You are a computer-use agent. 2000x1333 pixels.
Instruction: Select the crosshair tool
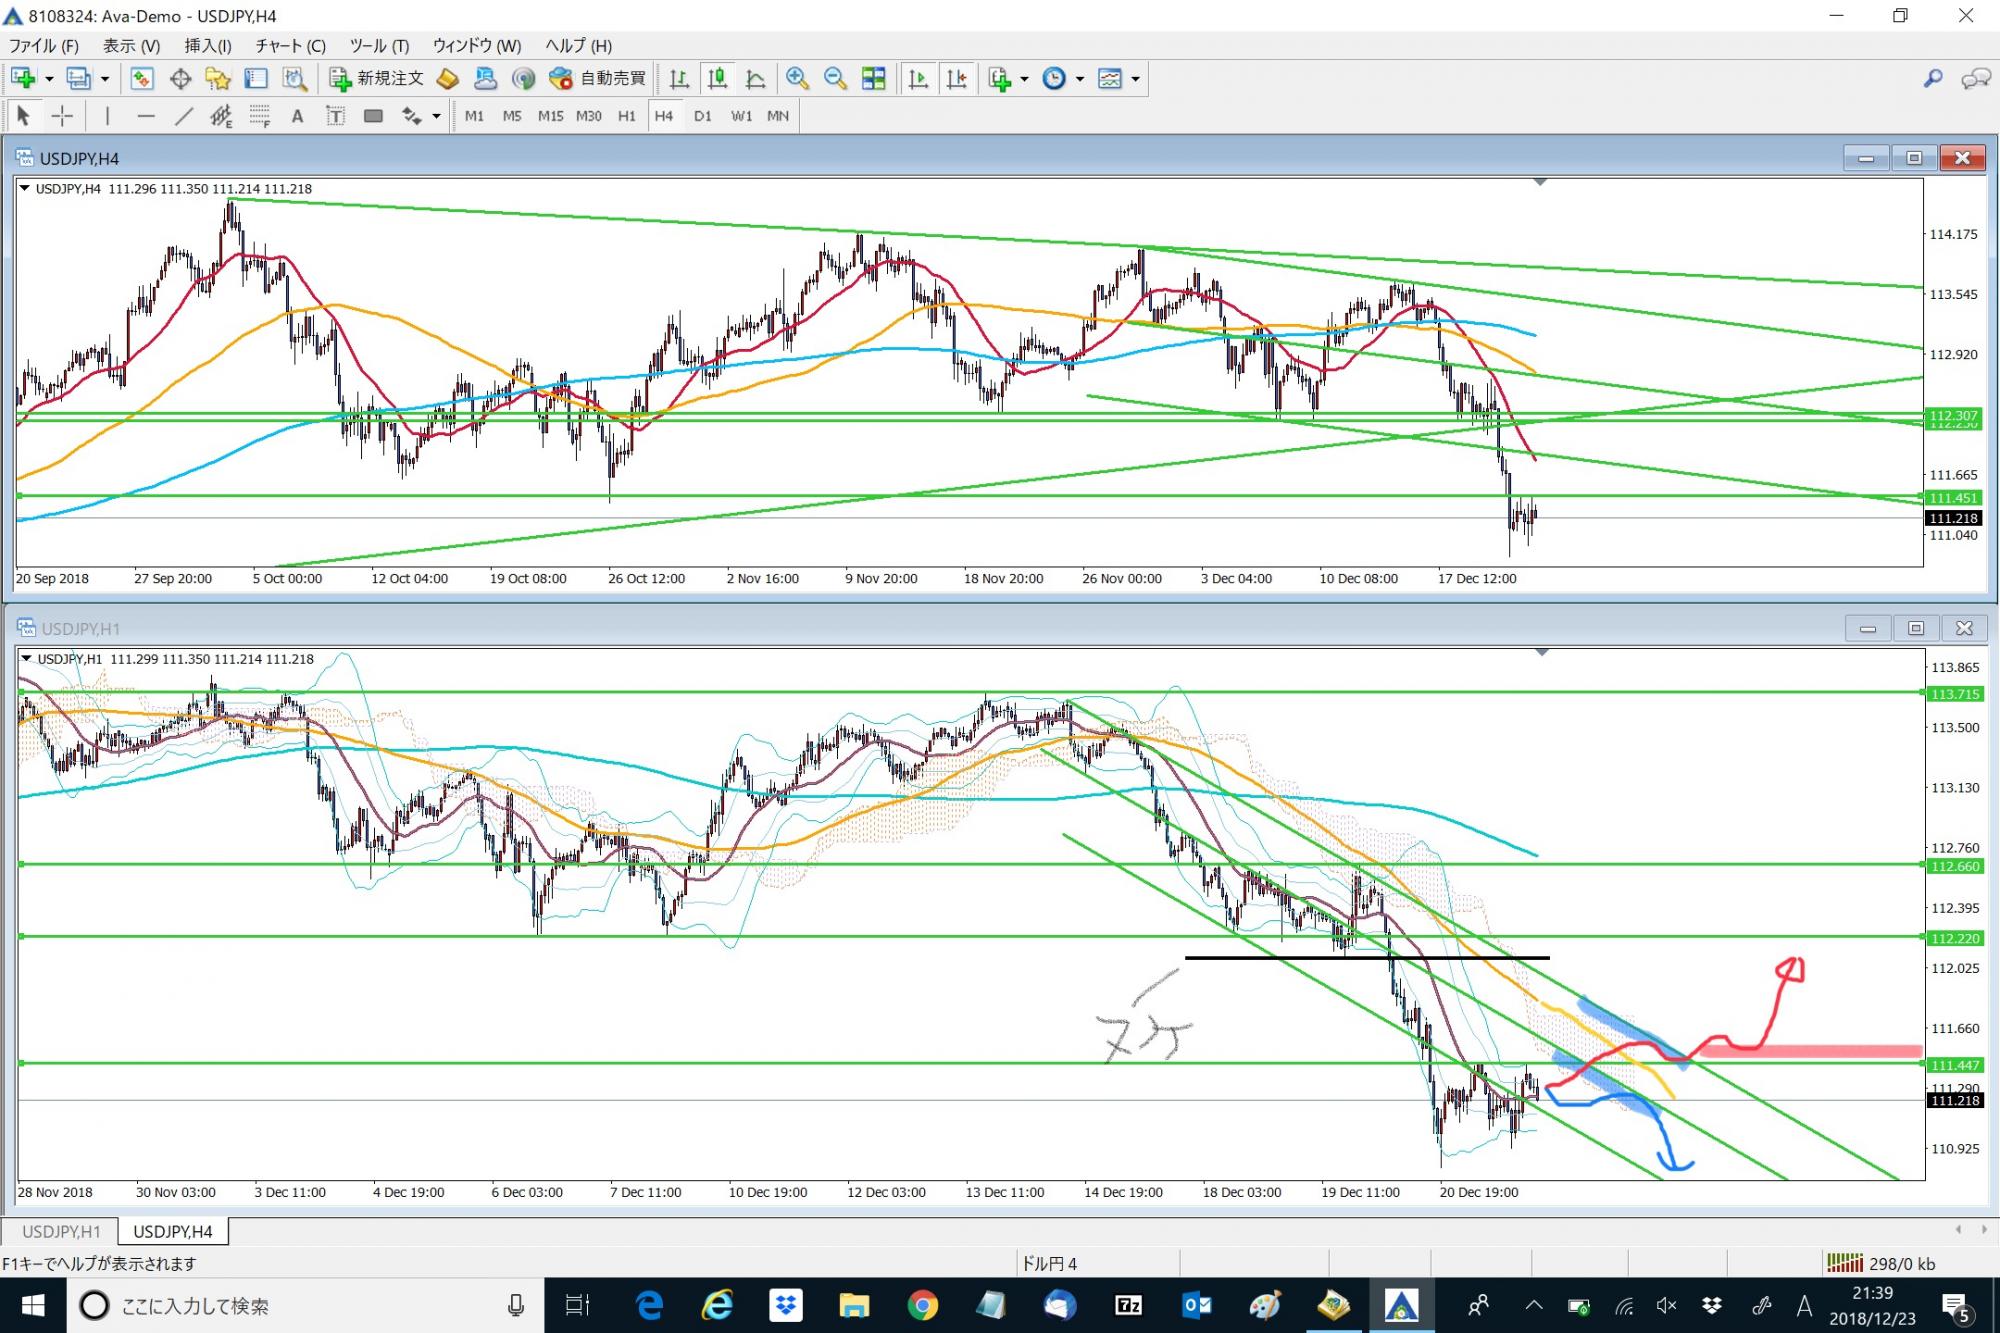[x=62, y=116]
